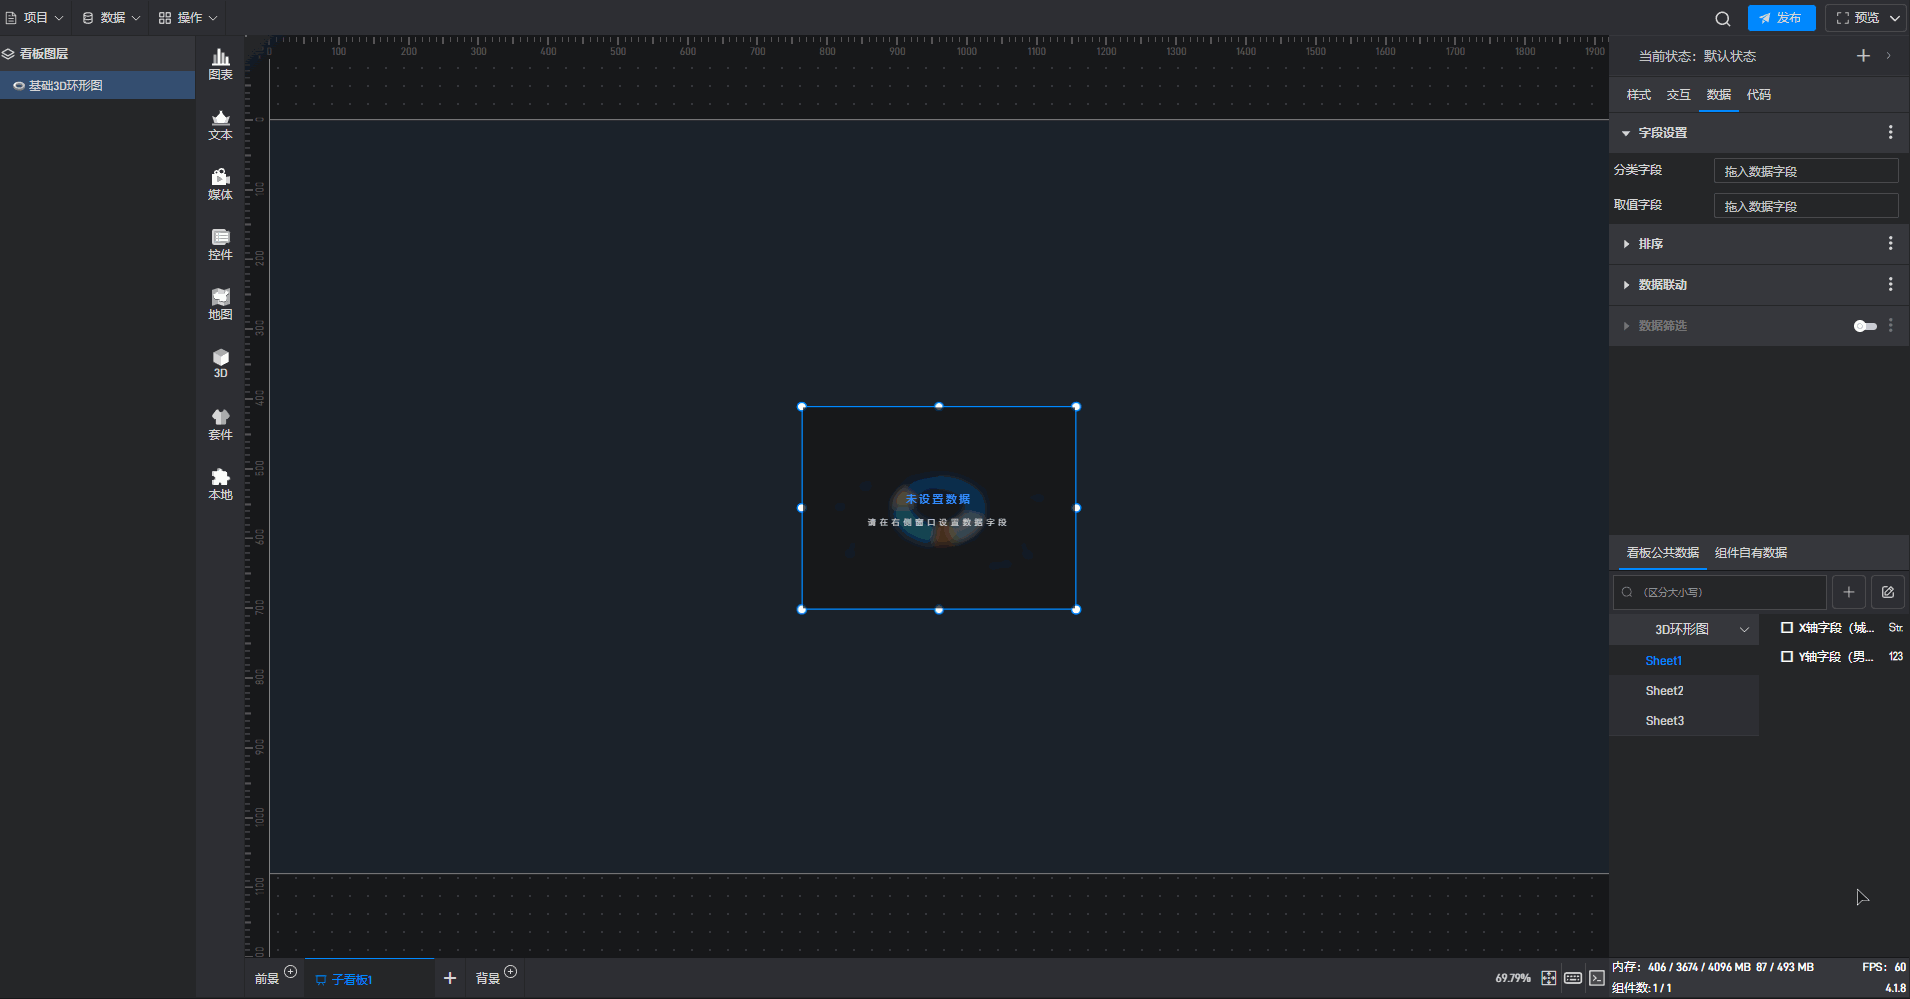Open the 文本 text components
The image size is (1910, 999).
click(220, 125)
